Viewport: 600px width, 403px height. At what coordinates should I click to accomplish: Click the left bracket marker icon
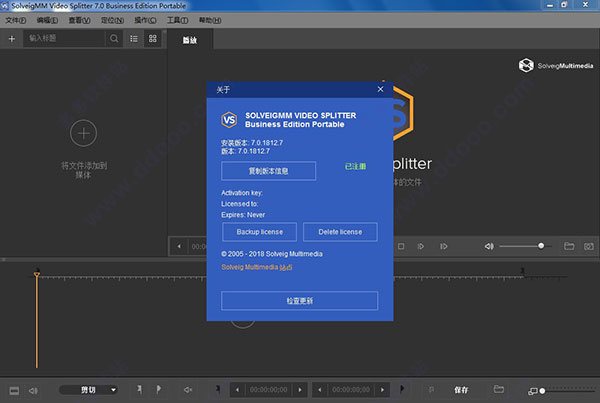[x=217, y=389]
